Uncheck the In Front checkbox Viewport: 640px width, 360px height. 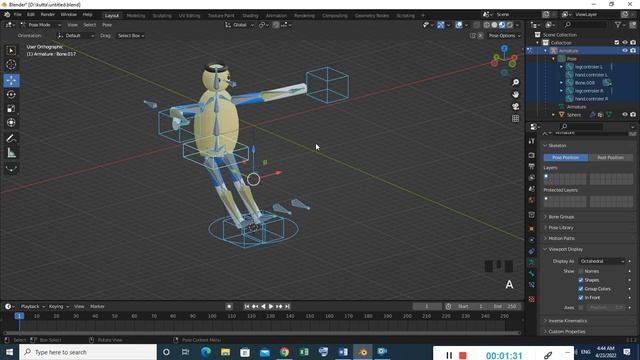[581, 298]
